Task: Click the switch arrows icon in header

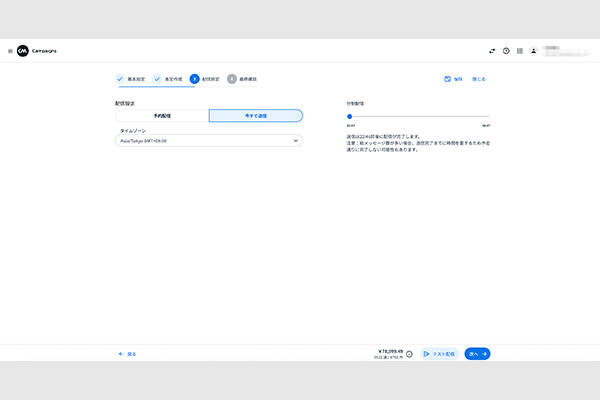Action: (x=492, y=51)
